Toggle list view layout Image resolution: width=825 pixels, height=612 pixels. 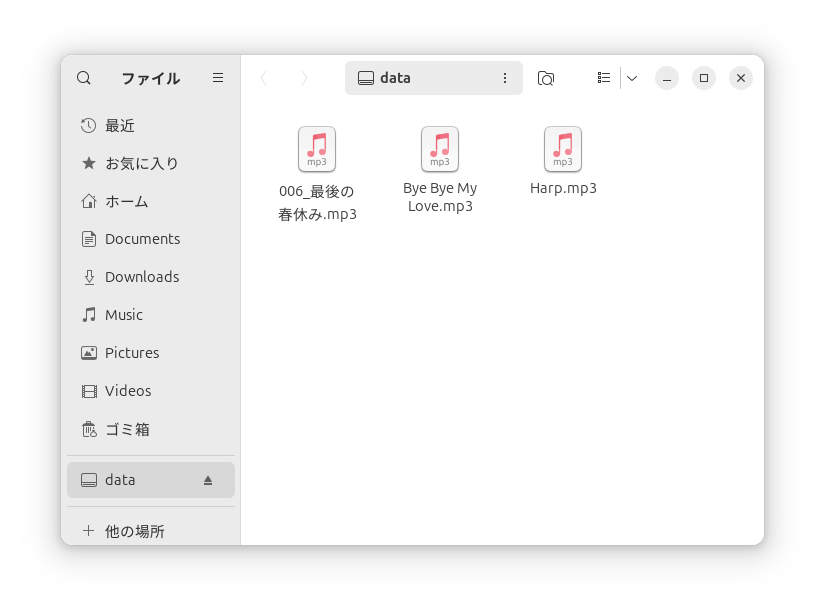(603, 78)
